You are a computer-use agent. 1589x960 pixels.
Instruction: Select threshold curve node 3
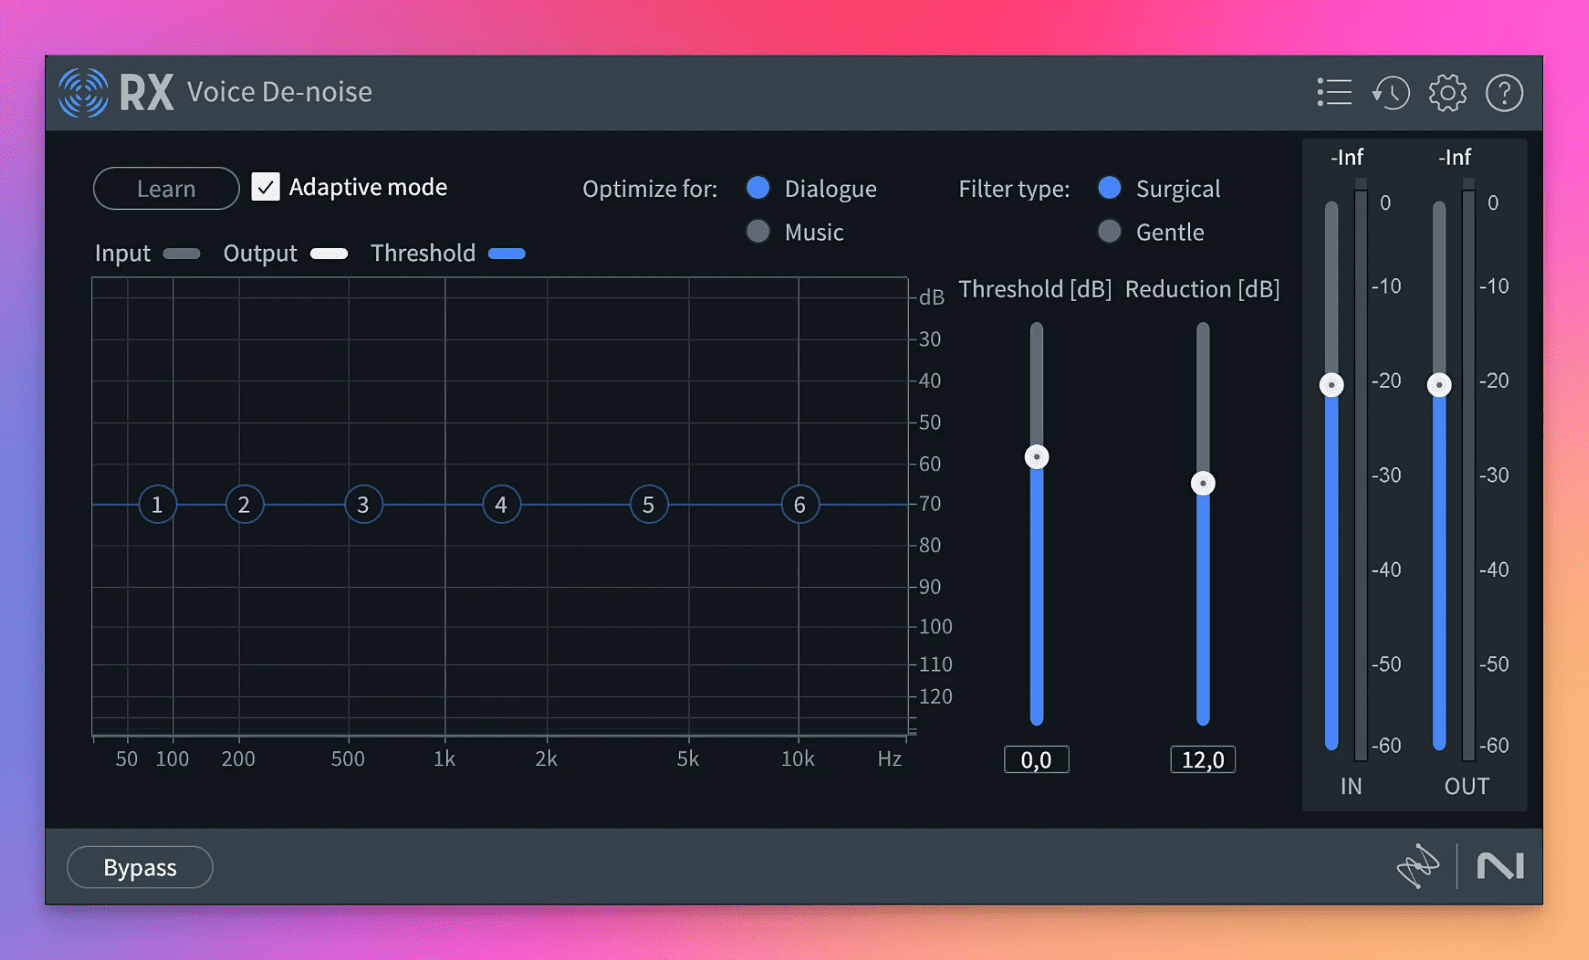(363, 505)
